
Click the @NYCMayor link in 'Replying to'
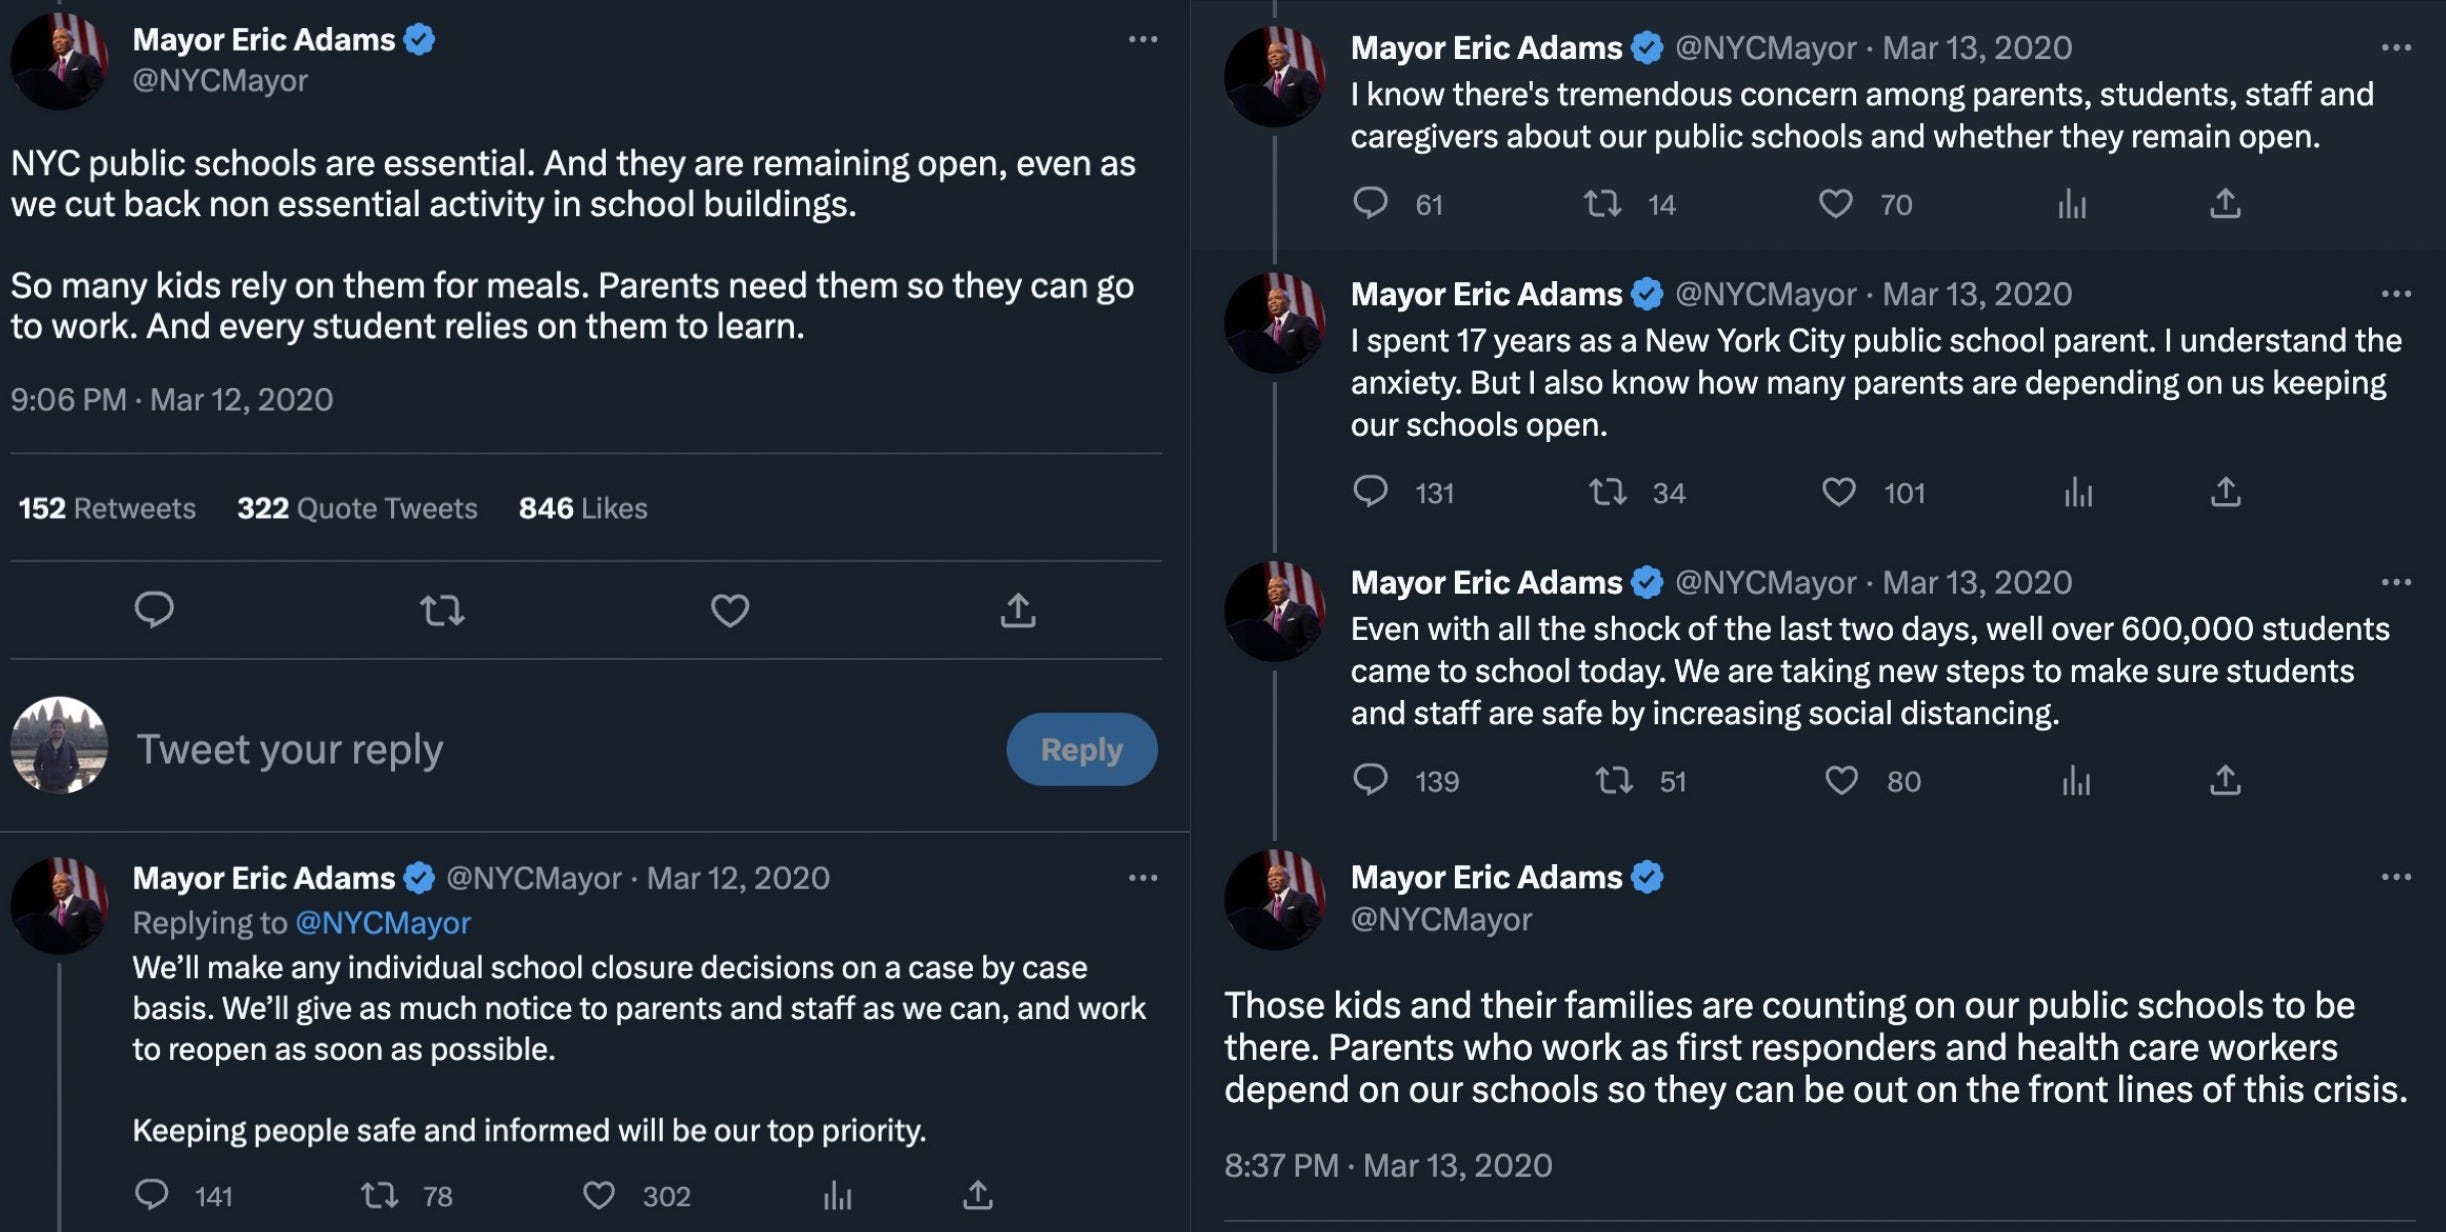click(x=382, y=922)
